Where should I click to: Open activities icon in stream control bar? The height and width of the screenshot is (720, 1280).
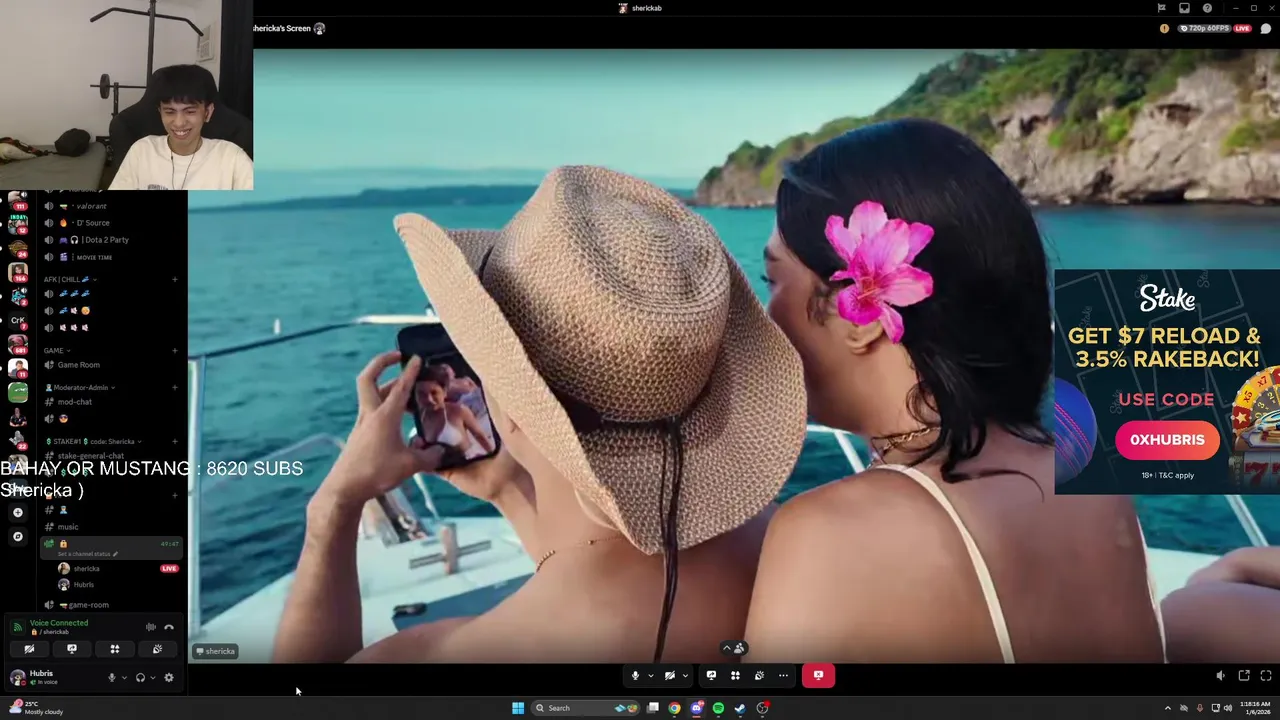pyautogui.click(x=735, y=675)
